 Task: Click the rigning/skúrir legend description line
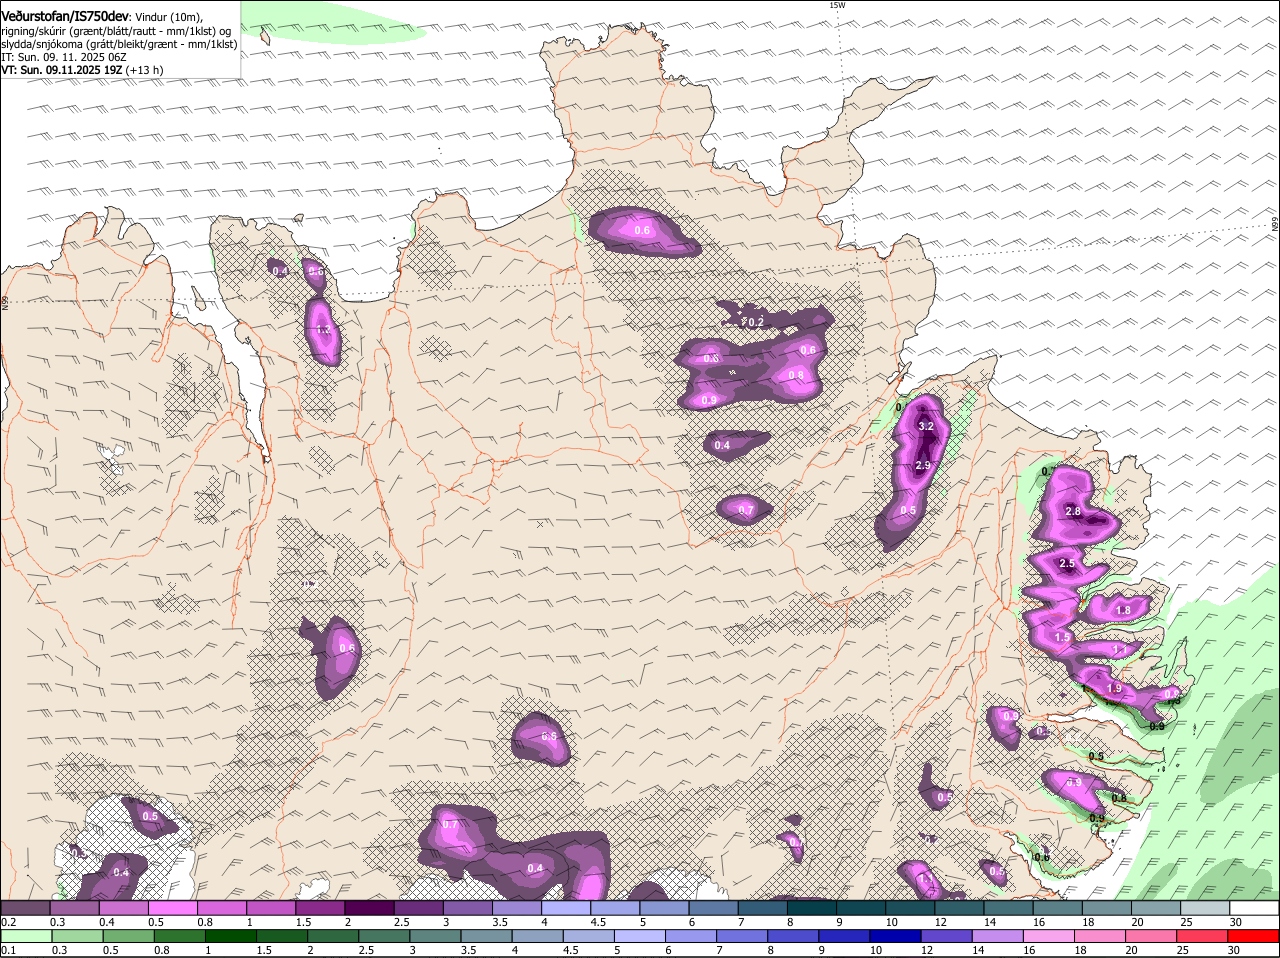pyautogui.click(x=115, y=31)
